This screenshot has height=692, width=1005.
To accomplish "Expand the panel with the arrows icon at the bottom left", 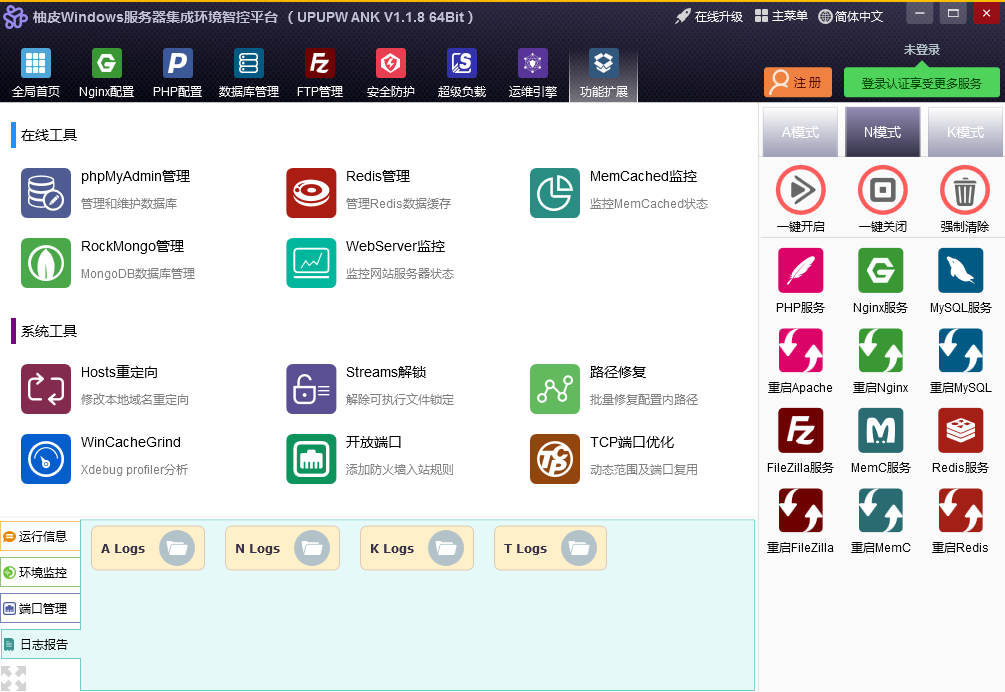I will (13, 678).
